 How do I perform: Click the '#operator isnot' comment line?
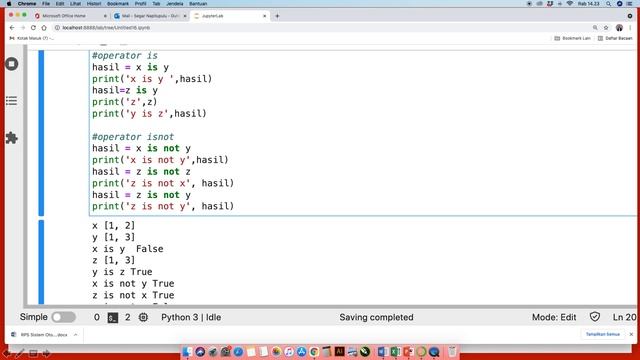click(x=133, y=137)
